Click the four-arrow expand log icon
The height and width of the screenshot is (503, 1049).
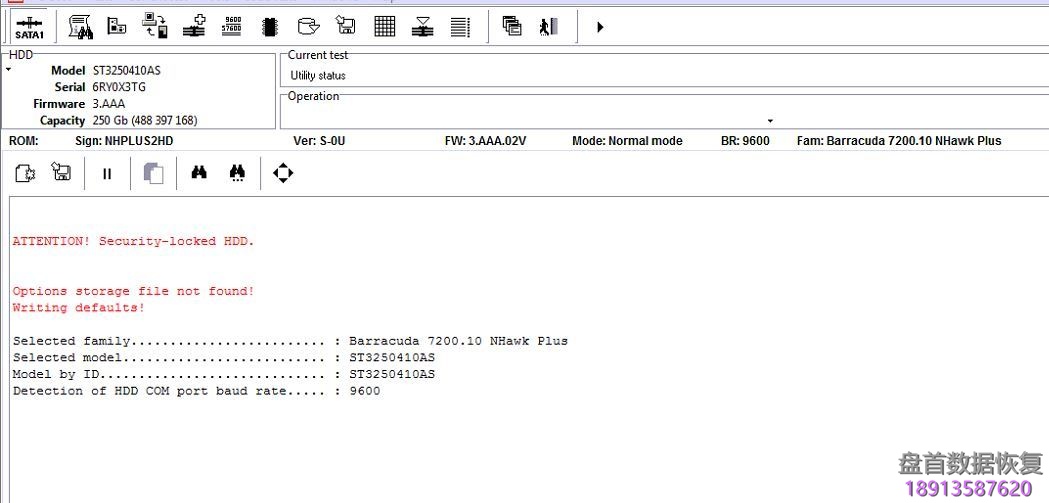point(283,173)
